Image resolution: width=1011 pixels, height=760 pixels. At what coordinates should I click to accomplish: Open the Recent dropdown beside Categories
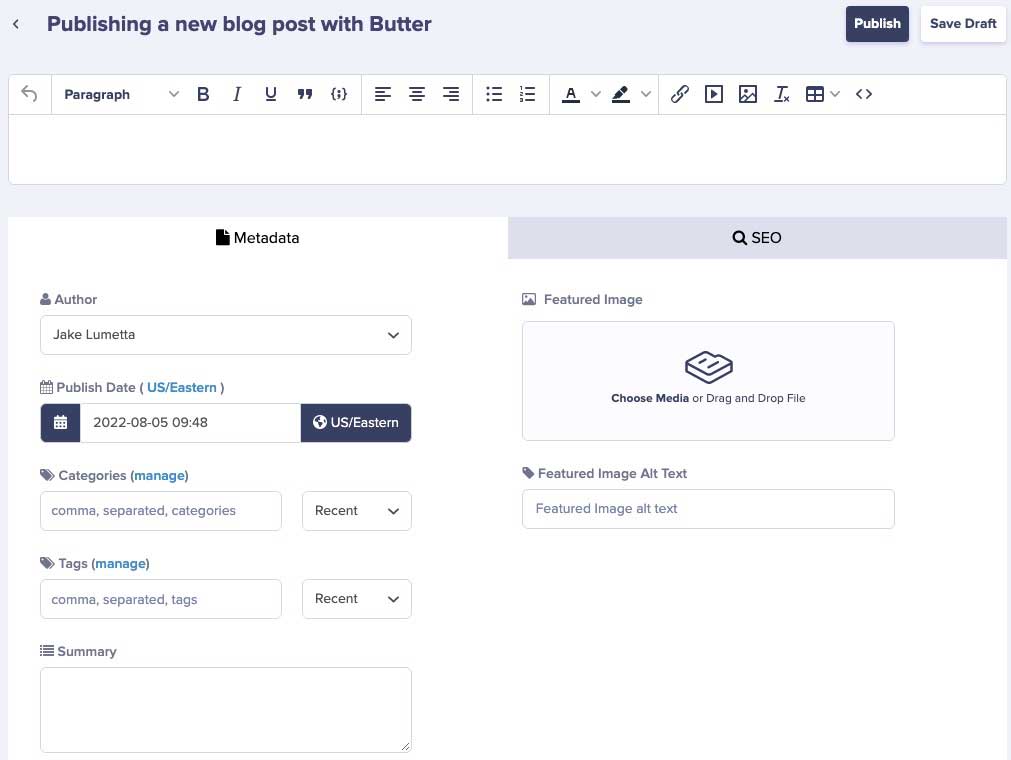point(356,510)
